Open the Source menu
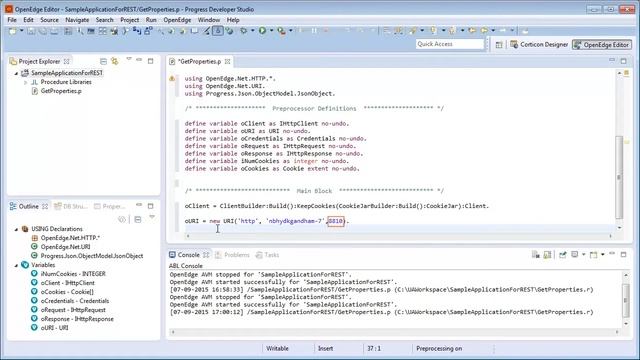Image resolution: width=640 pixels, height=360 pixels. 49,20
